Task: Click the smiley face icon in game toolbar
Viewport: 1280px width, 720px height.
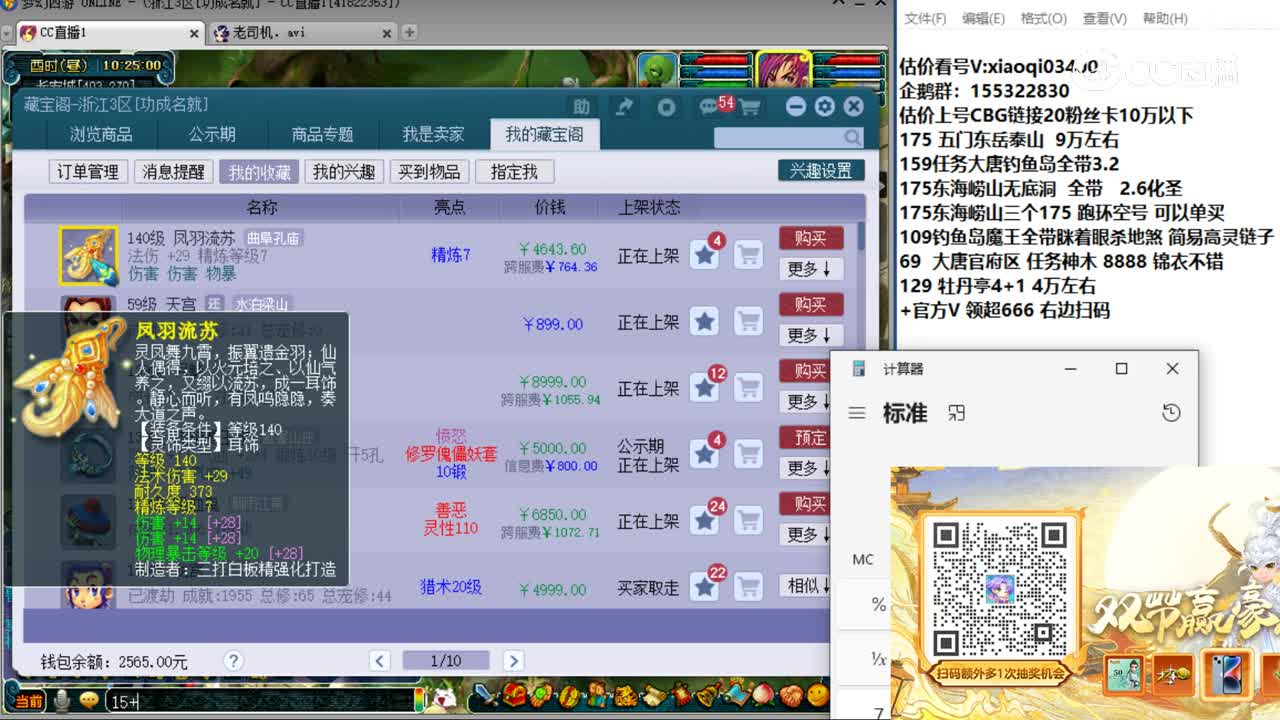Action: (x=818, y=694)
